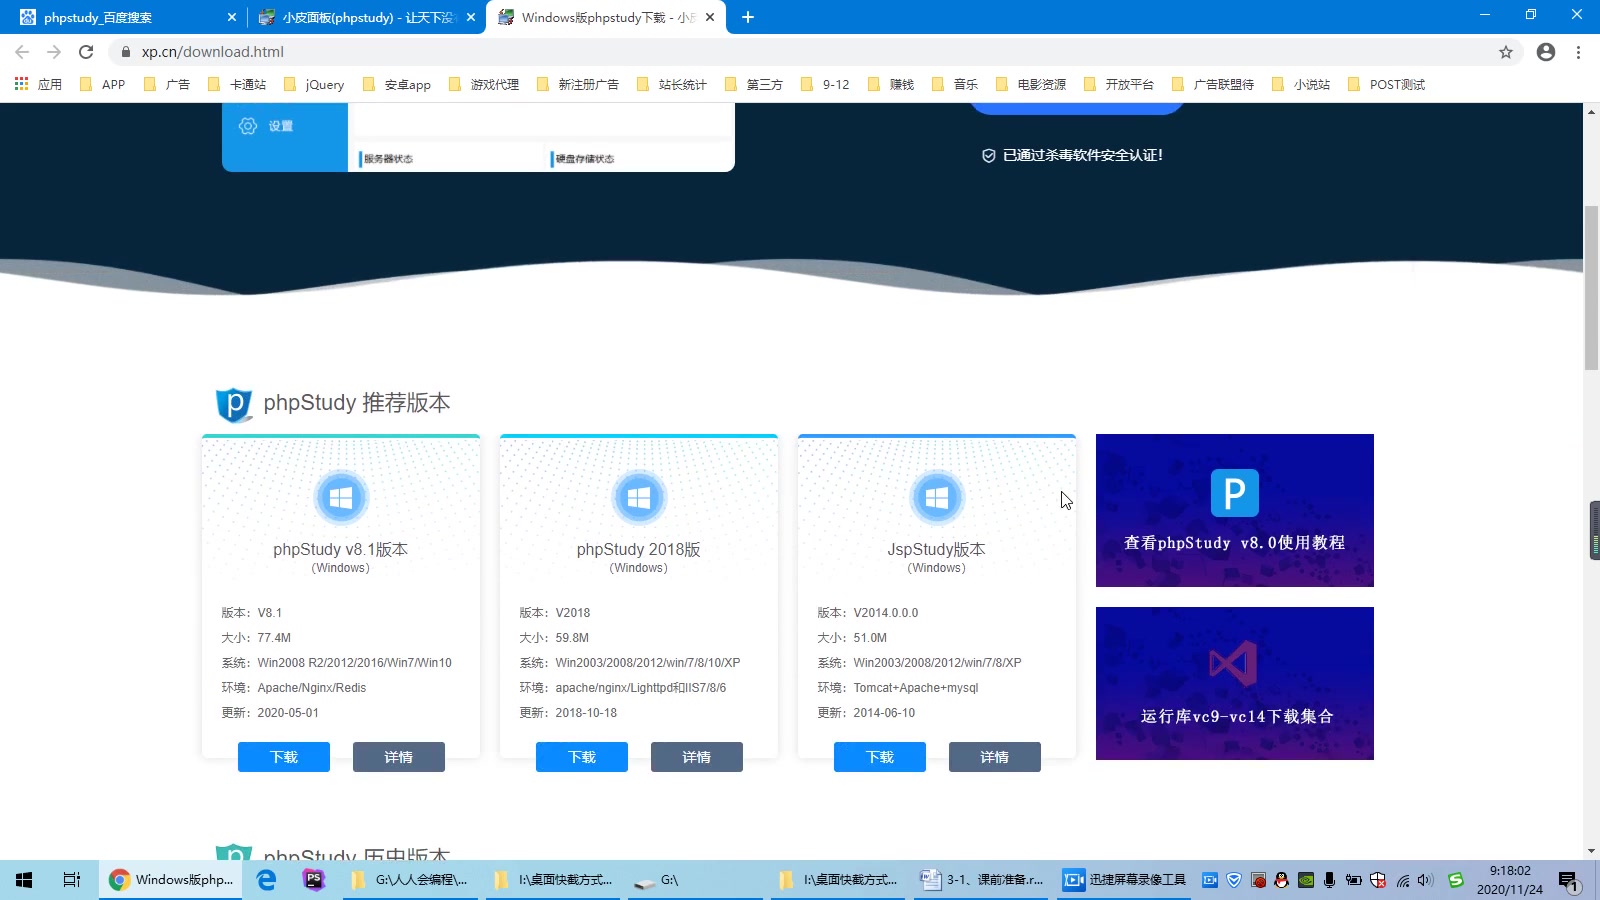Open QQ penguin tray icon
Image resolution: width=1600 pixels, height=900 pixels.
(x=1282, y=880)
